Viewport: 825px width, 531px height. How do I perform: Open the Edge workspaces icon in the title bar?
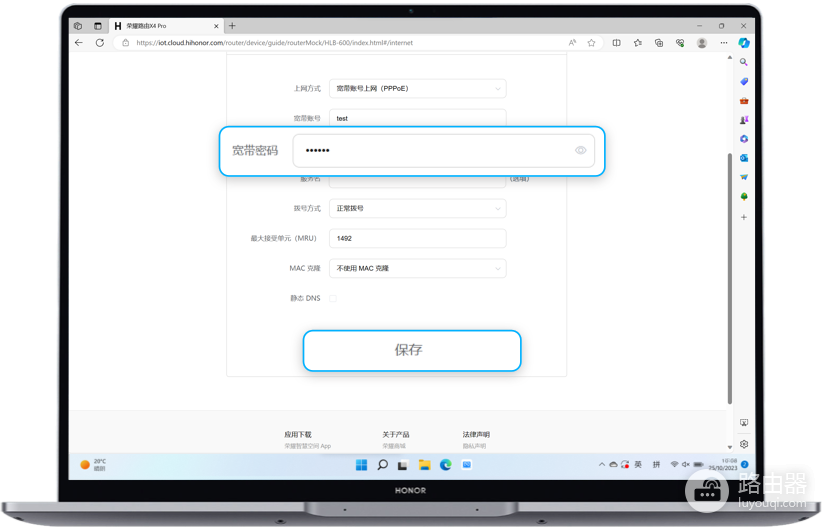78,26
